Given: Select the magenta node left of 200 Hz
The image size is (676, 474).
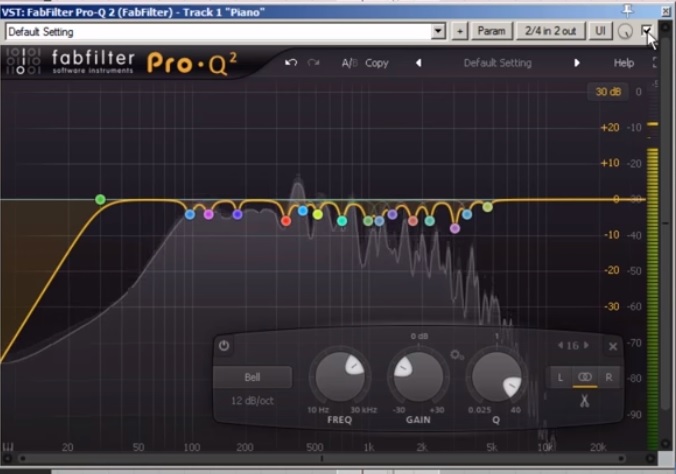Looking at the screenshot, I should [209, 214].
